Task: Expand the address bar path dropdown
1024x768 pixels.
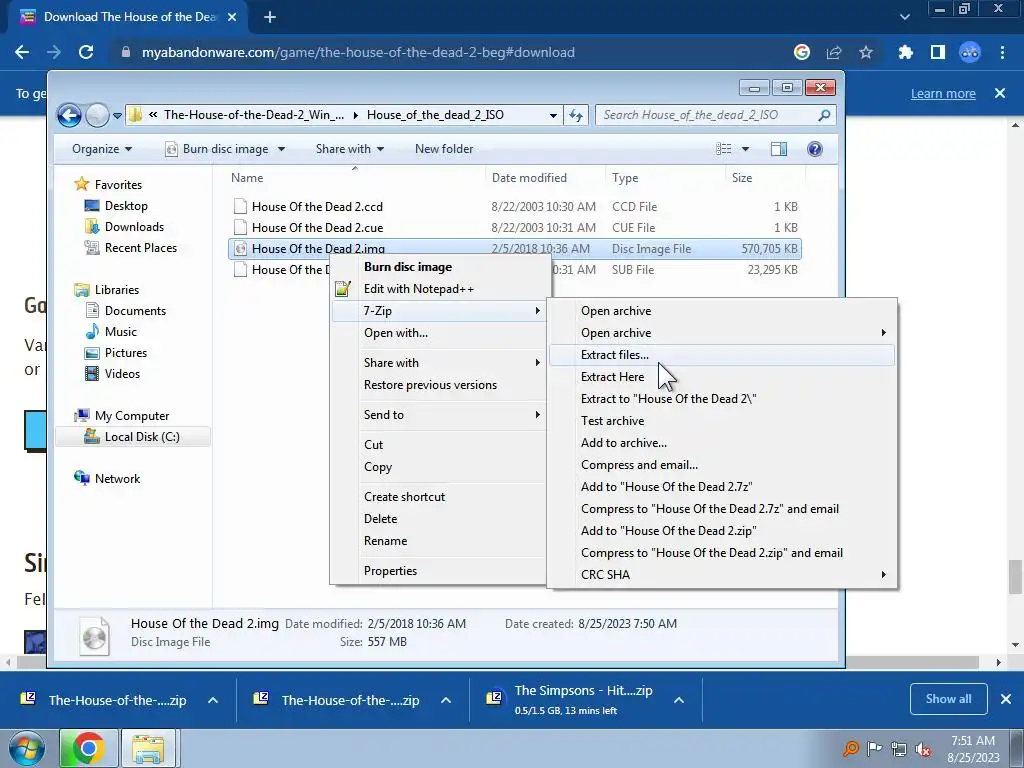Action: (x=553, y=116)
